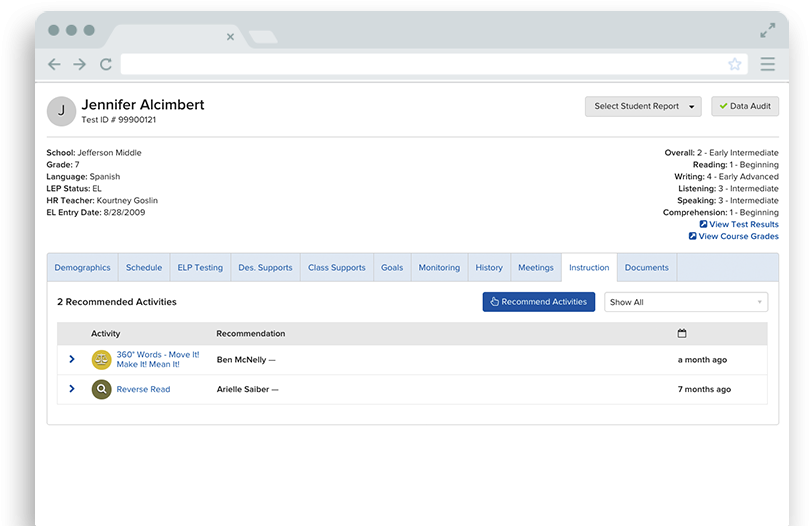810x526 pixels.
Task: Reload the page with refresh icon
Action: click(106, 64)
